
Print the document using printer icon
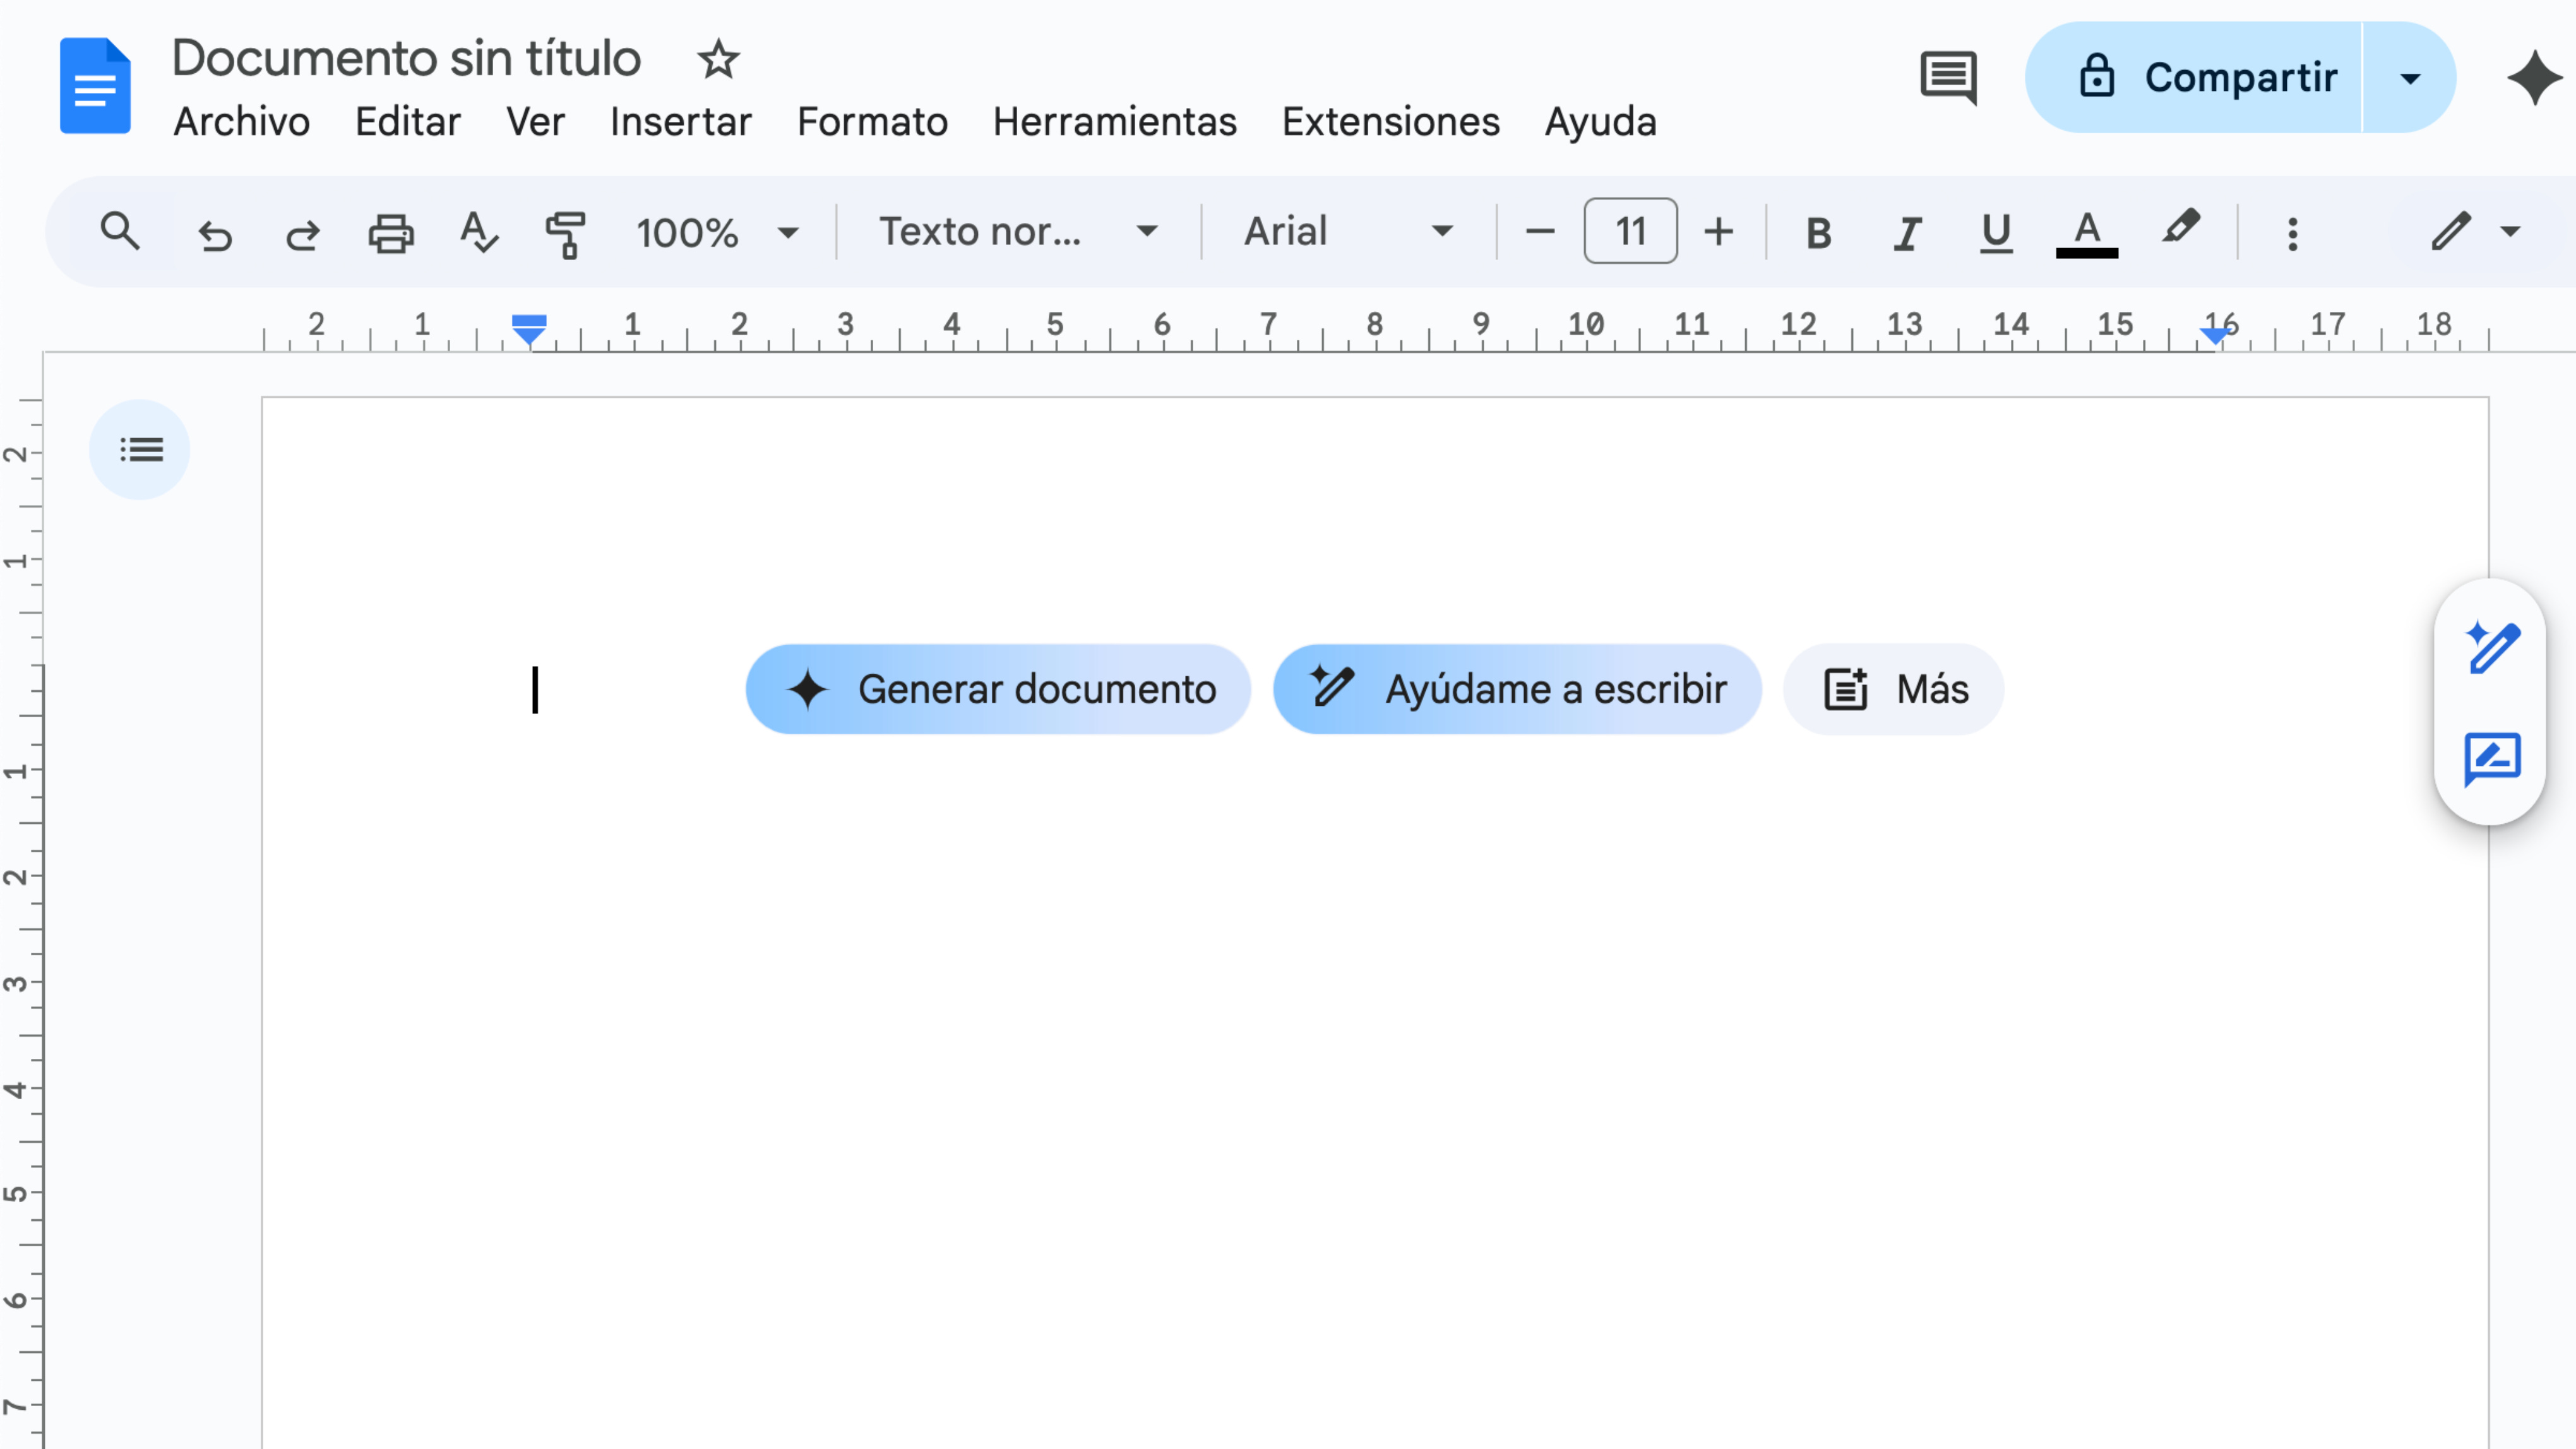[390, 234]
